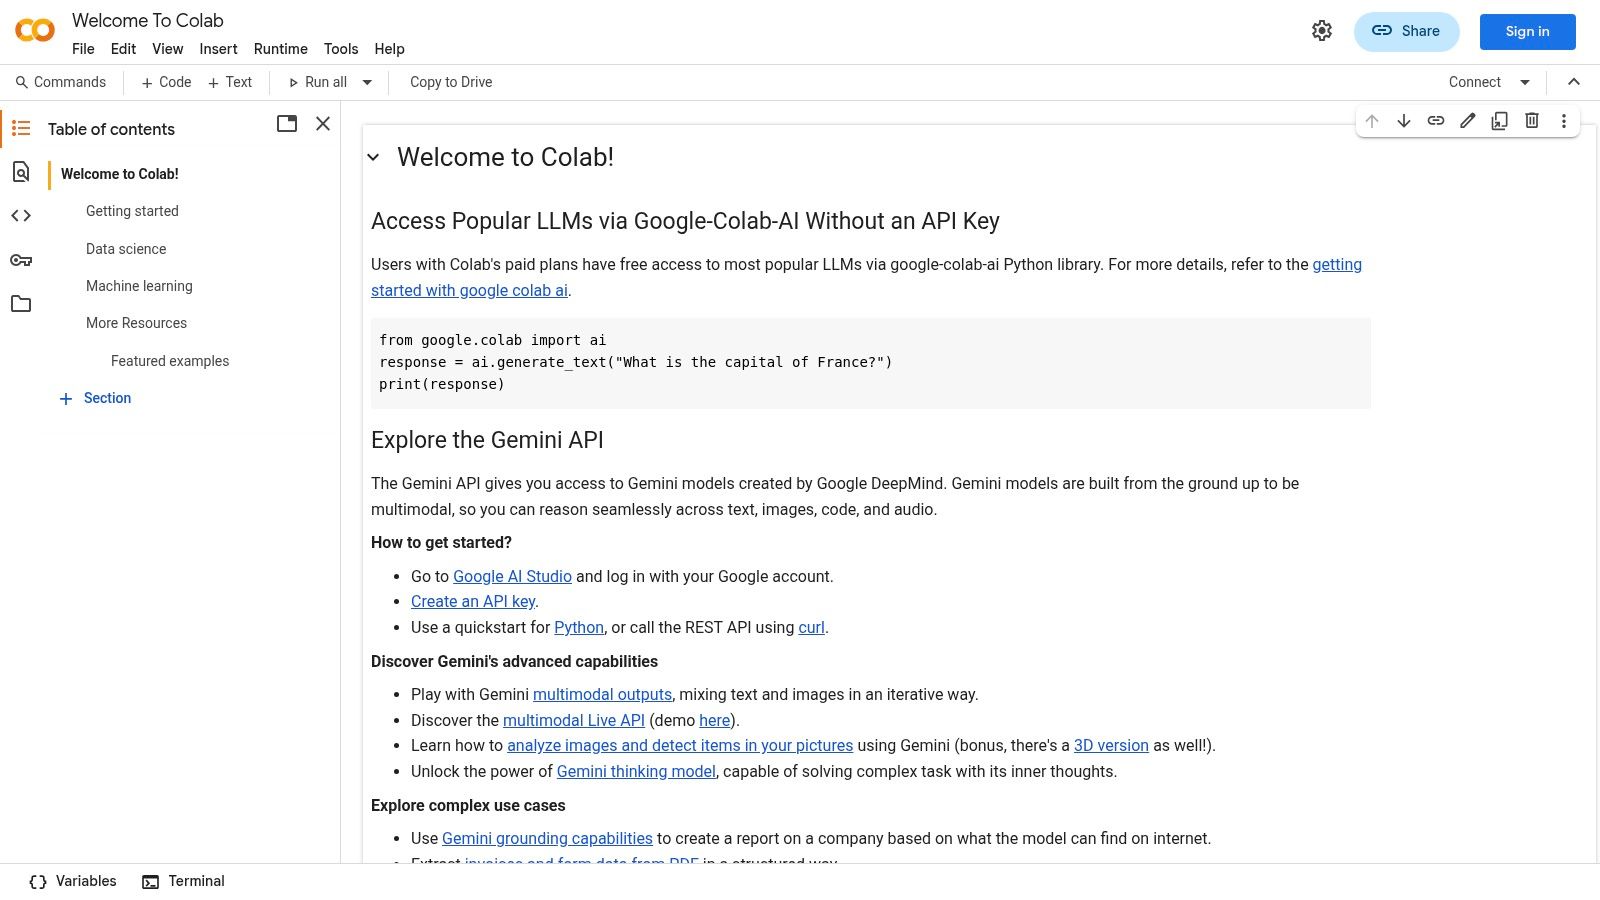Open Code snippets sidebar icon
This screenshot has width=1600, height=900.
[21, 216]
